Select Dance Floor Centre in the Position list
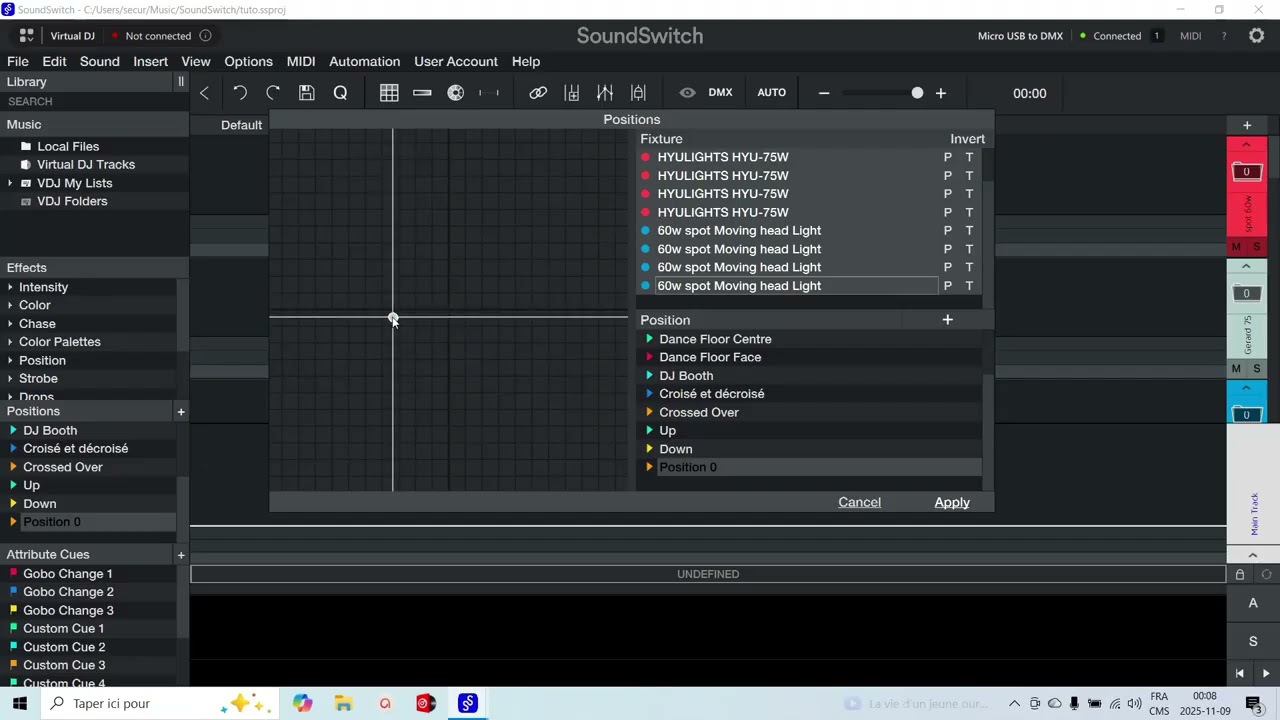1280x720 pixels. 715,339
